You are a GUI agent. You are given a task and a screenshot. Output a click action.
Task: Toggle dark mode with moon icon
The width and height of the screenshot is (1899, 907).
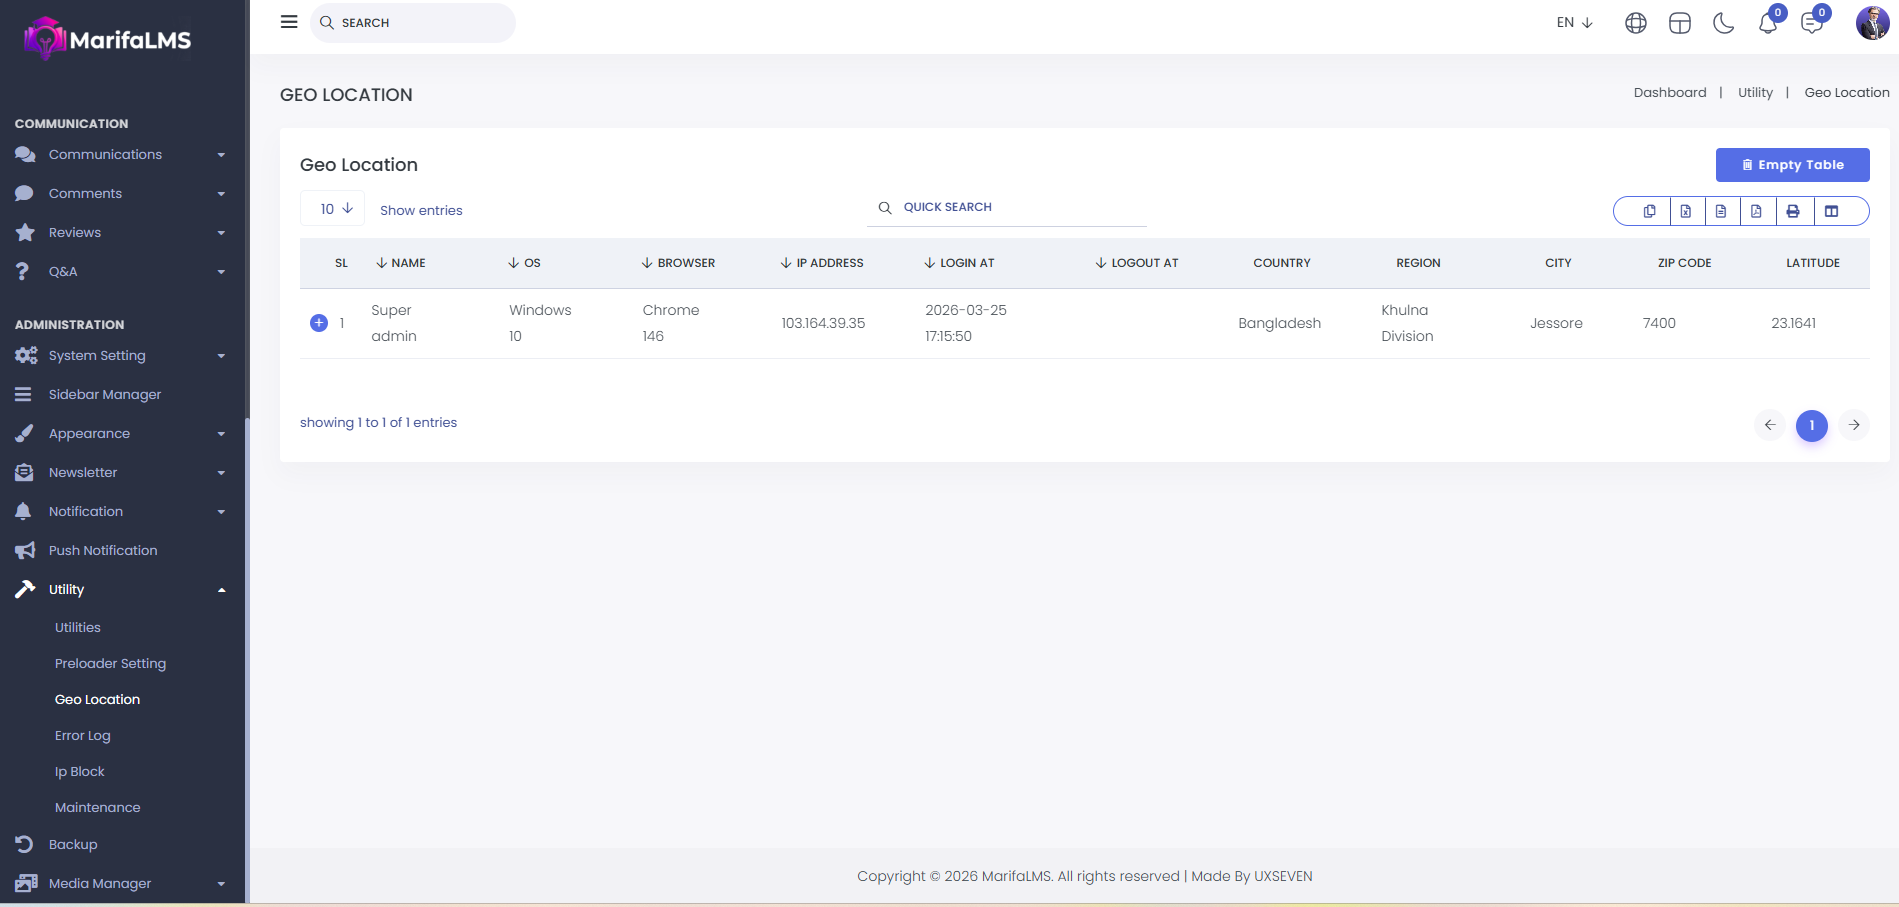coord(1723,23)
